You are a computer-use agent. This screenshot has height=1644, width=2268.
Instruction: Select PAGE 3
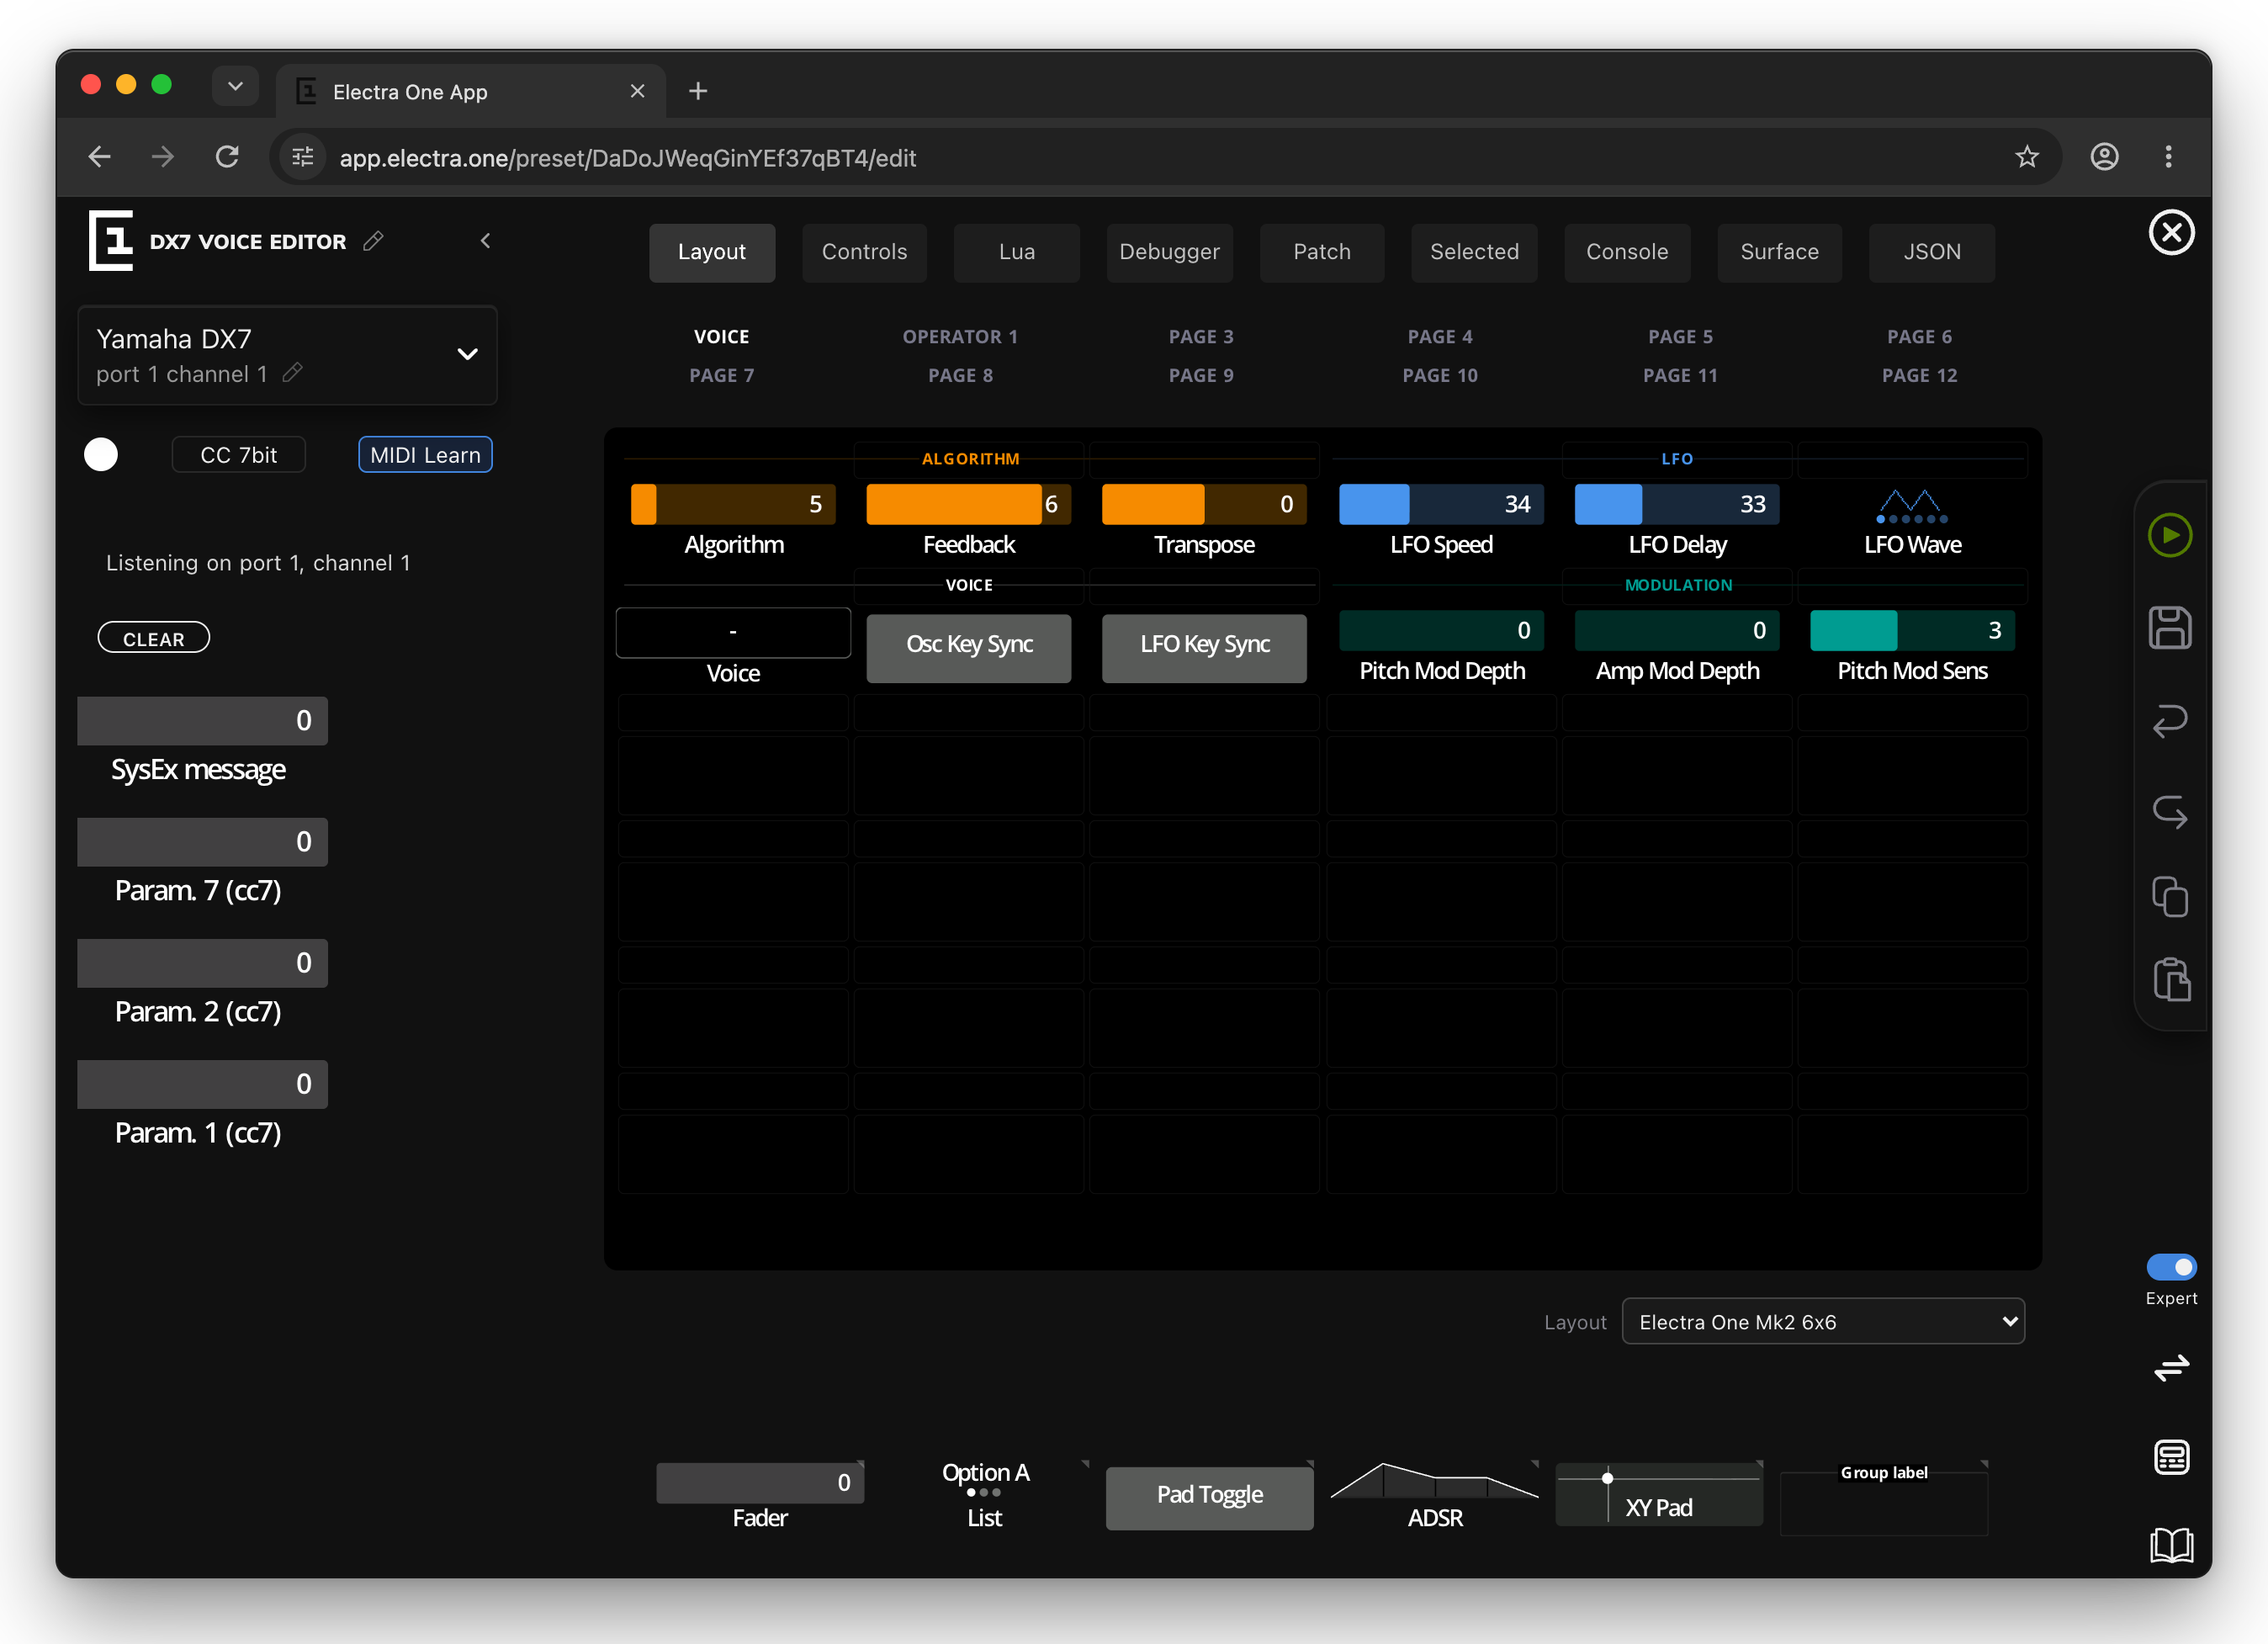1201,337
